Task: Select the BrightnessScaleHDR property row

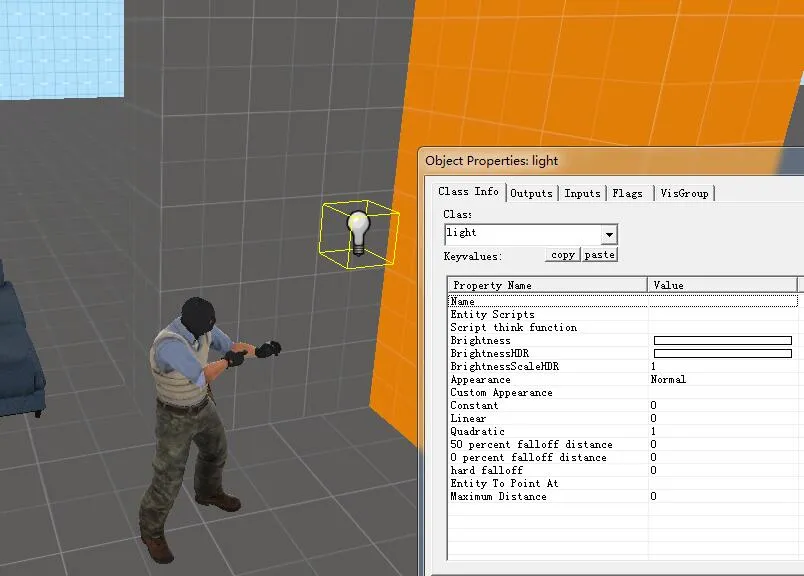Action: 623,366
